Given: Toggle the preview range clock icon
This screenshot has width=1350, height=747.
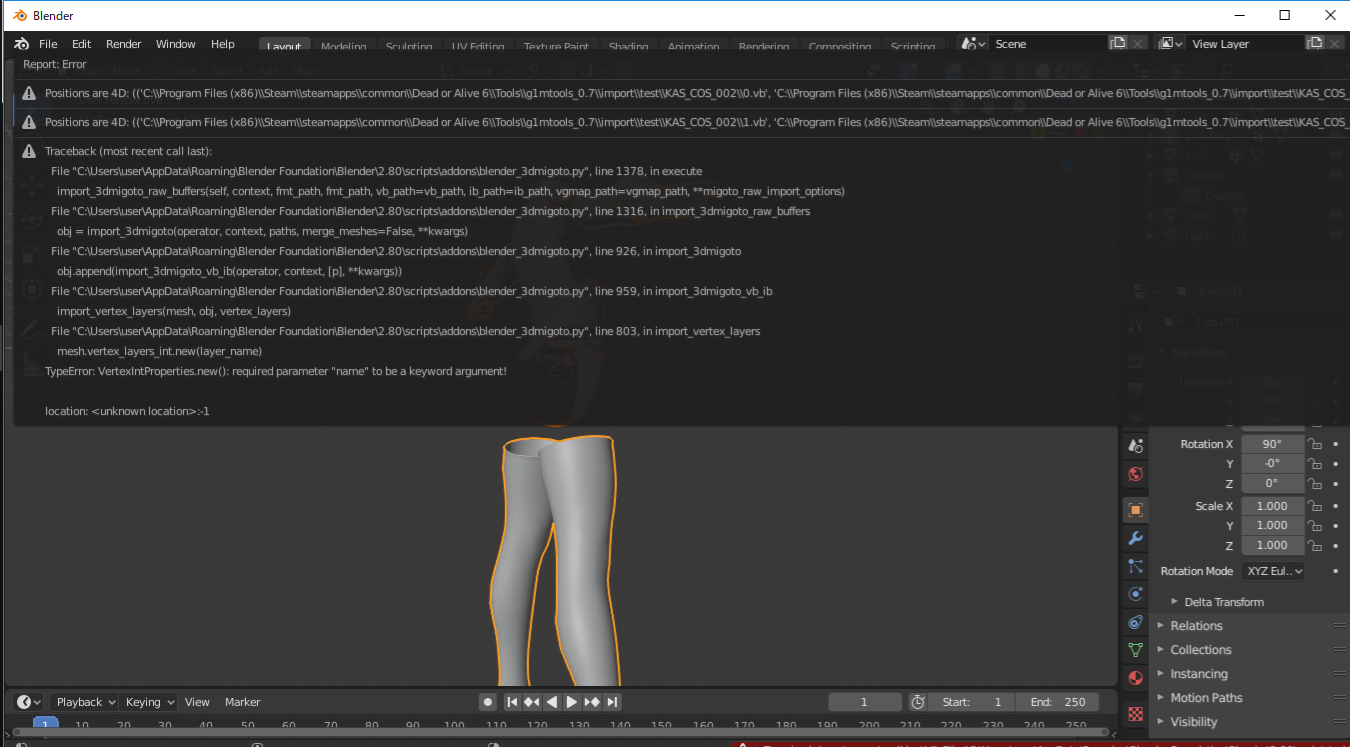Looking at the screenshot, I should tap(918, 702).
